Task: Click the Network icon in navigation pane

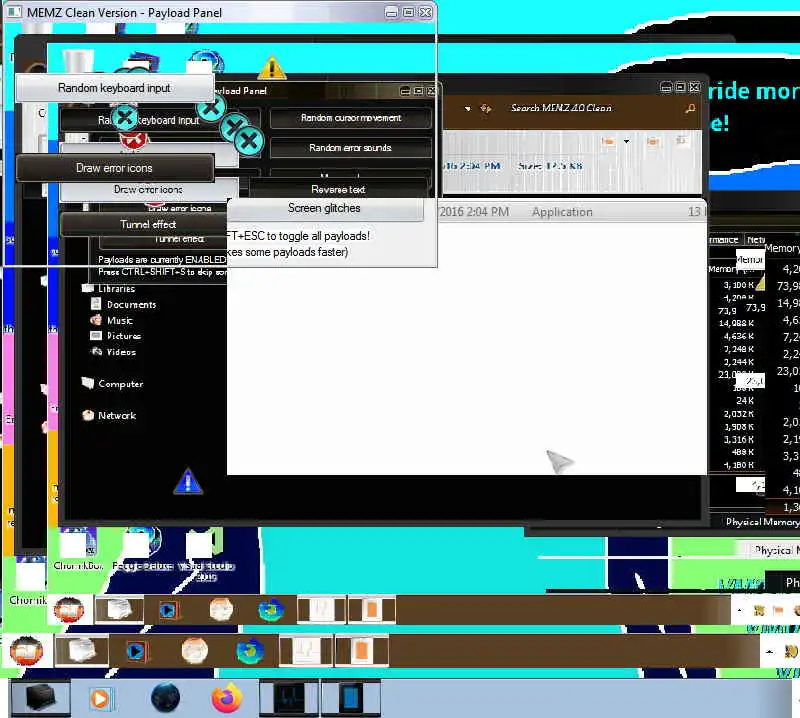Action: 88,415
